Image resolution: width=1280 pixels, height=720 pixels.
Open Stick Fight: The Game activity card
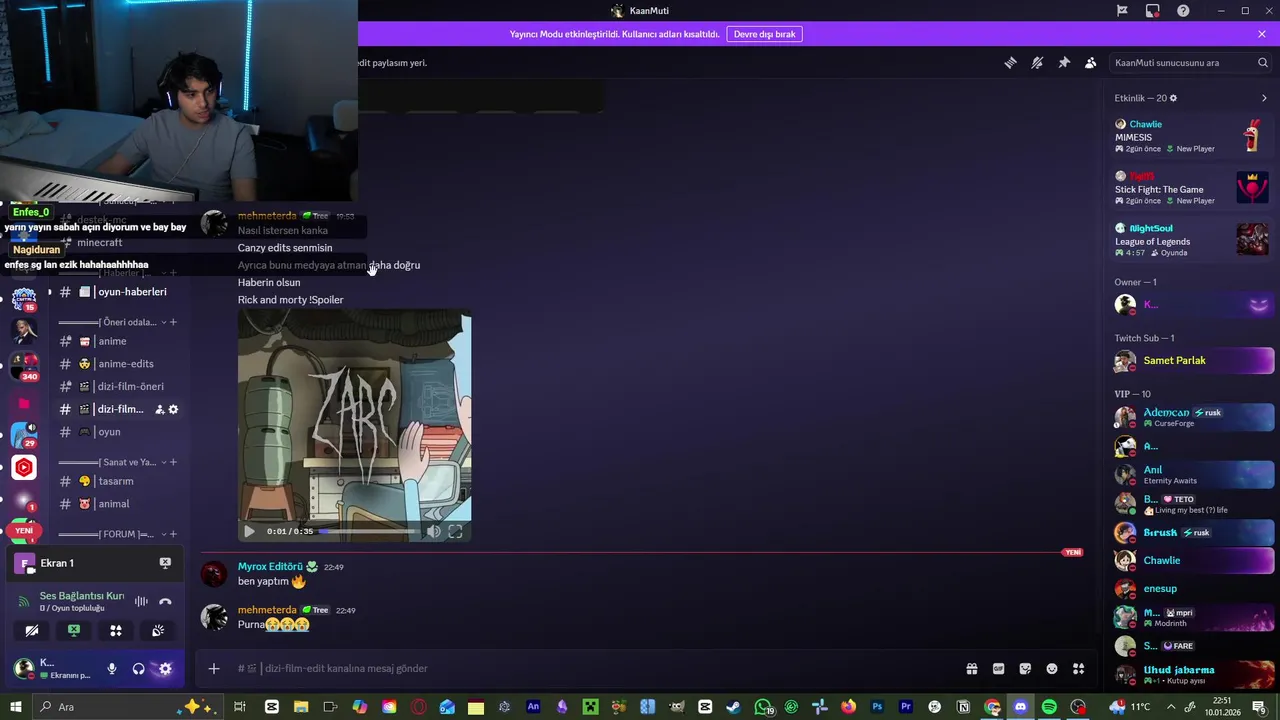tap(1192, 188)
